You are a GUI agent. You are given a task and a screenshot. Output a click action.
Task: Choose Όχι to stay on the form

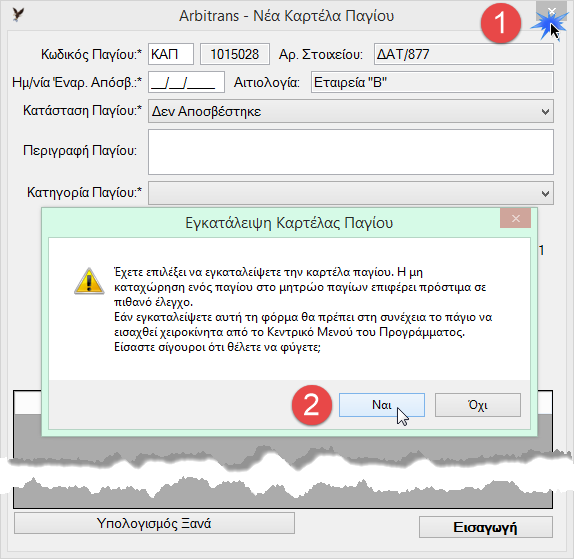click(x=478, y=405)
